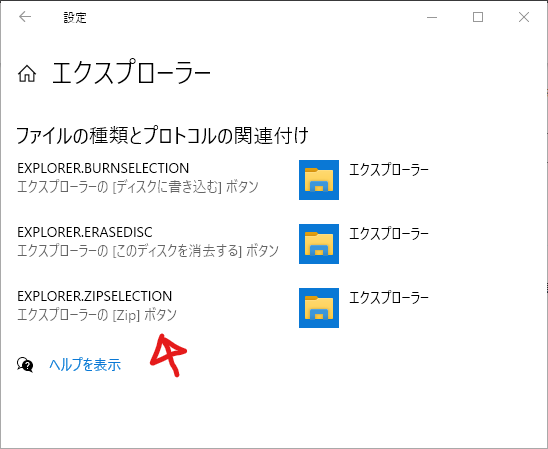
Task: Choose エクスプローラー app name for BURNSELECTION
Action: click(x=389, y=170)
